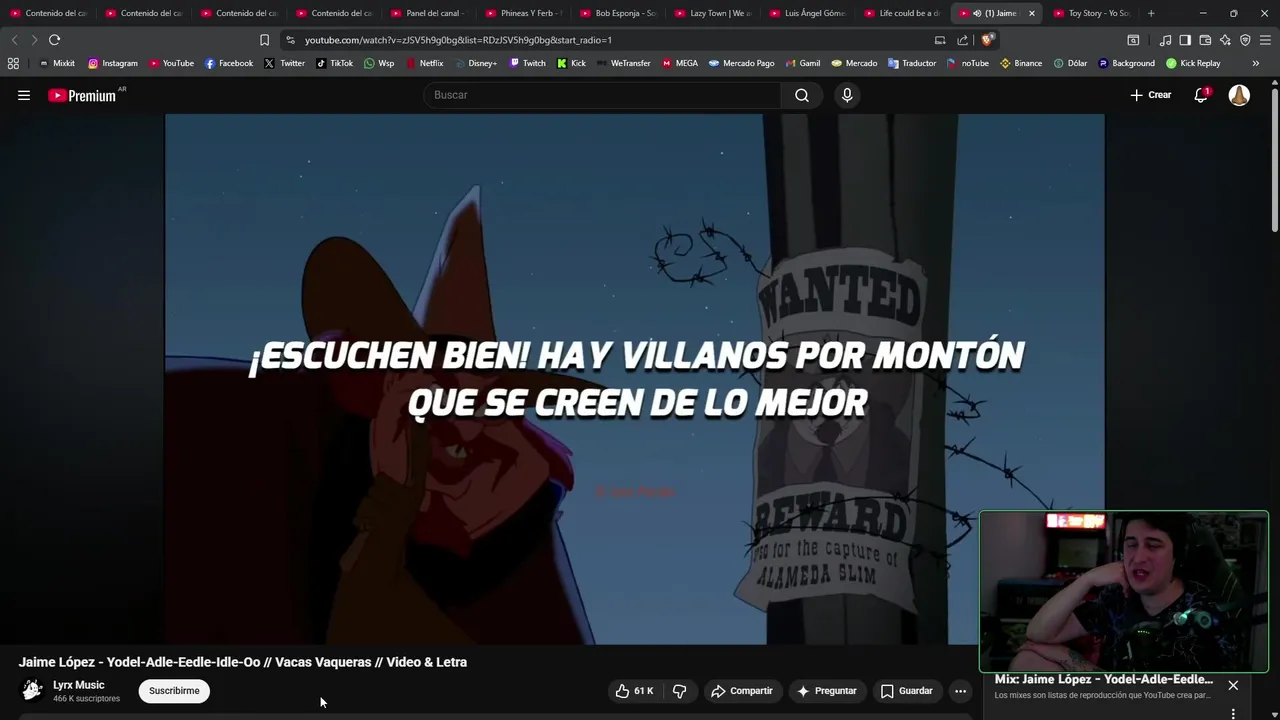1280x720 pixels.
Task: Open Mix playlist options three dots
Action: pyautogui.click(x=1233, y=713)
